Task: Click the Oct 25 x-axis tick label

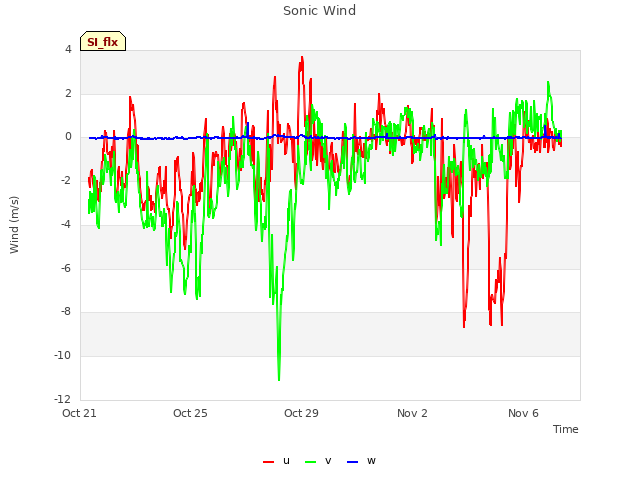Action: (190, 413)
